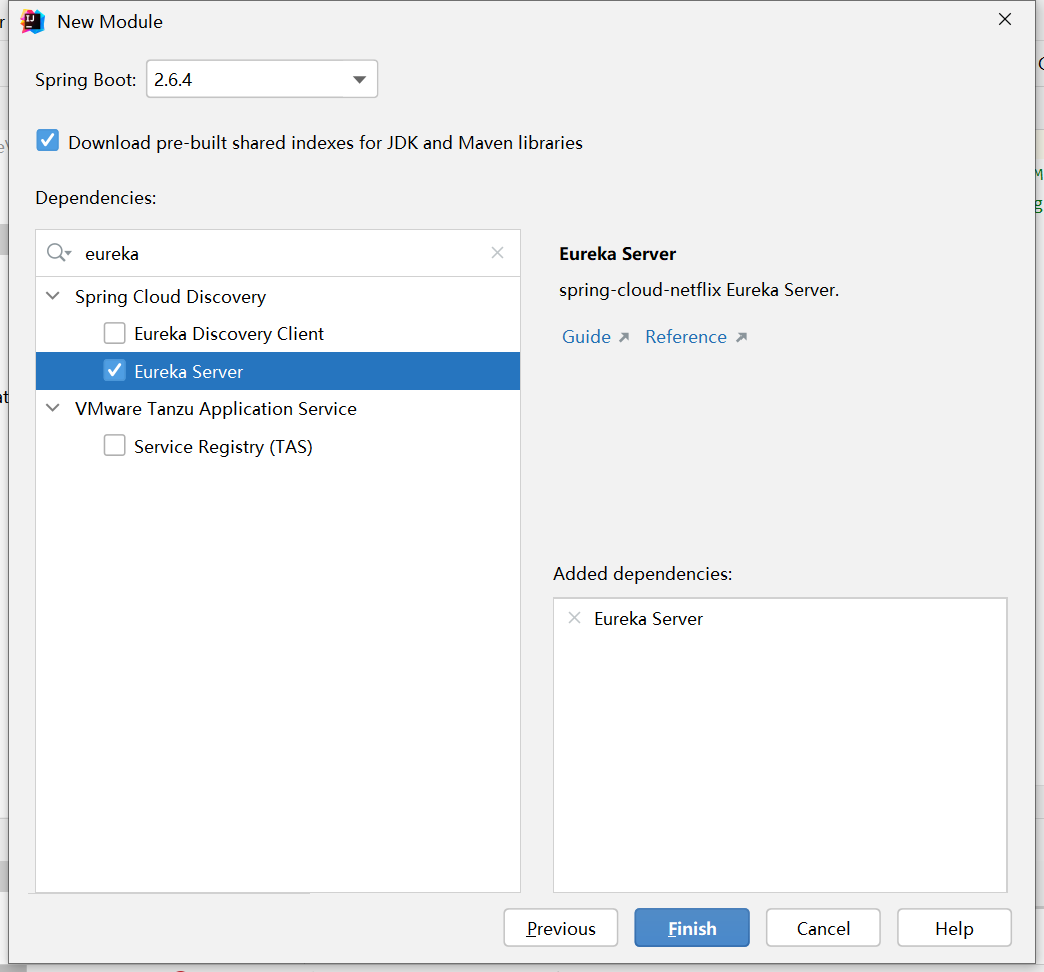The image size is (1044, 972).
Task: Click the Finish button
Action: point(692,927)
